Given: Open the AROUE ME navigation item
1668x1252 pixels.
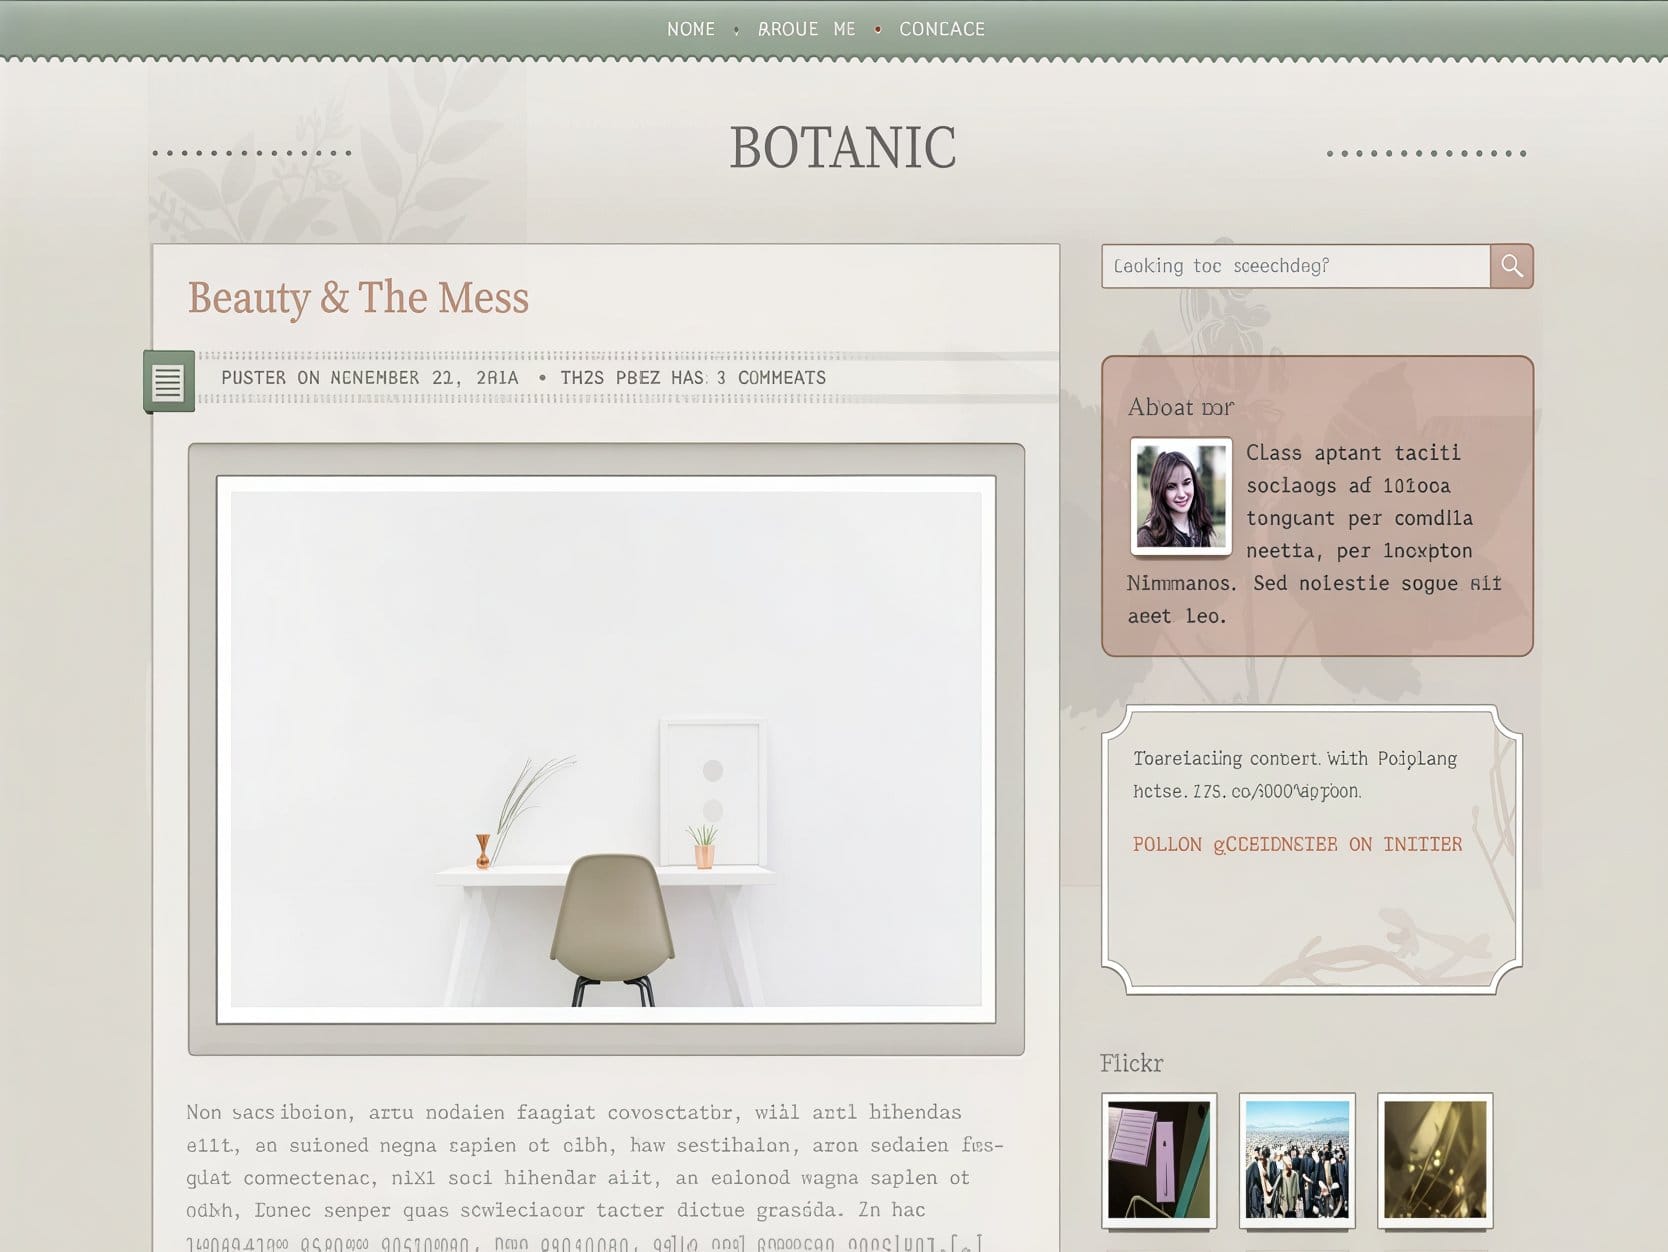Looking at the screenshot, I should coord(807,29).
